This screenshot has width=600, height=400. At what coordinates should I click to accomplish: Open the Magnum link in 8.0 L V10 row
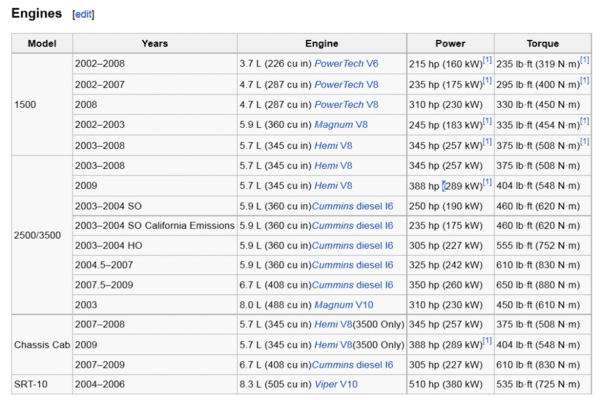click(x=333, y=305)
